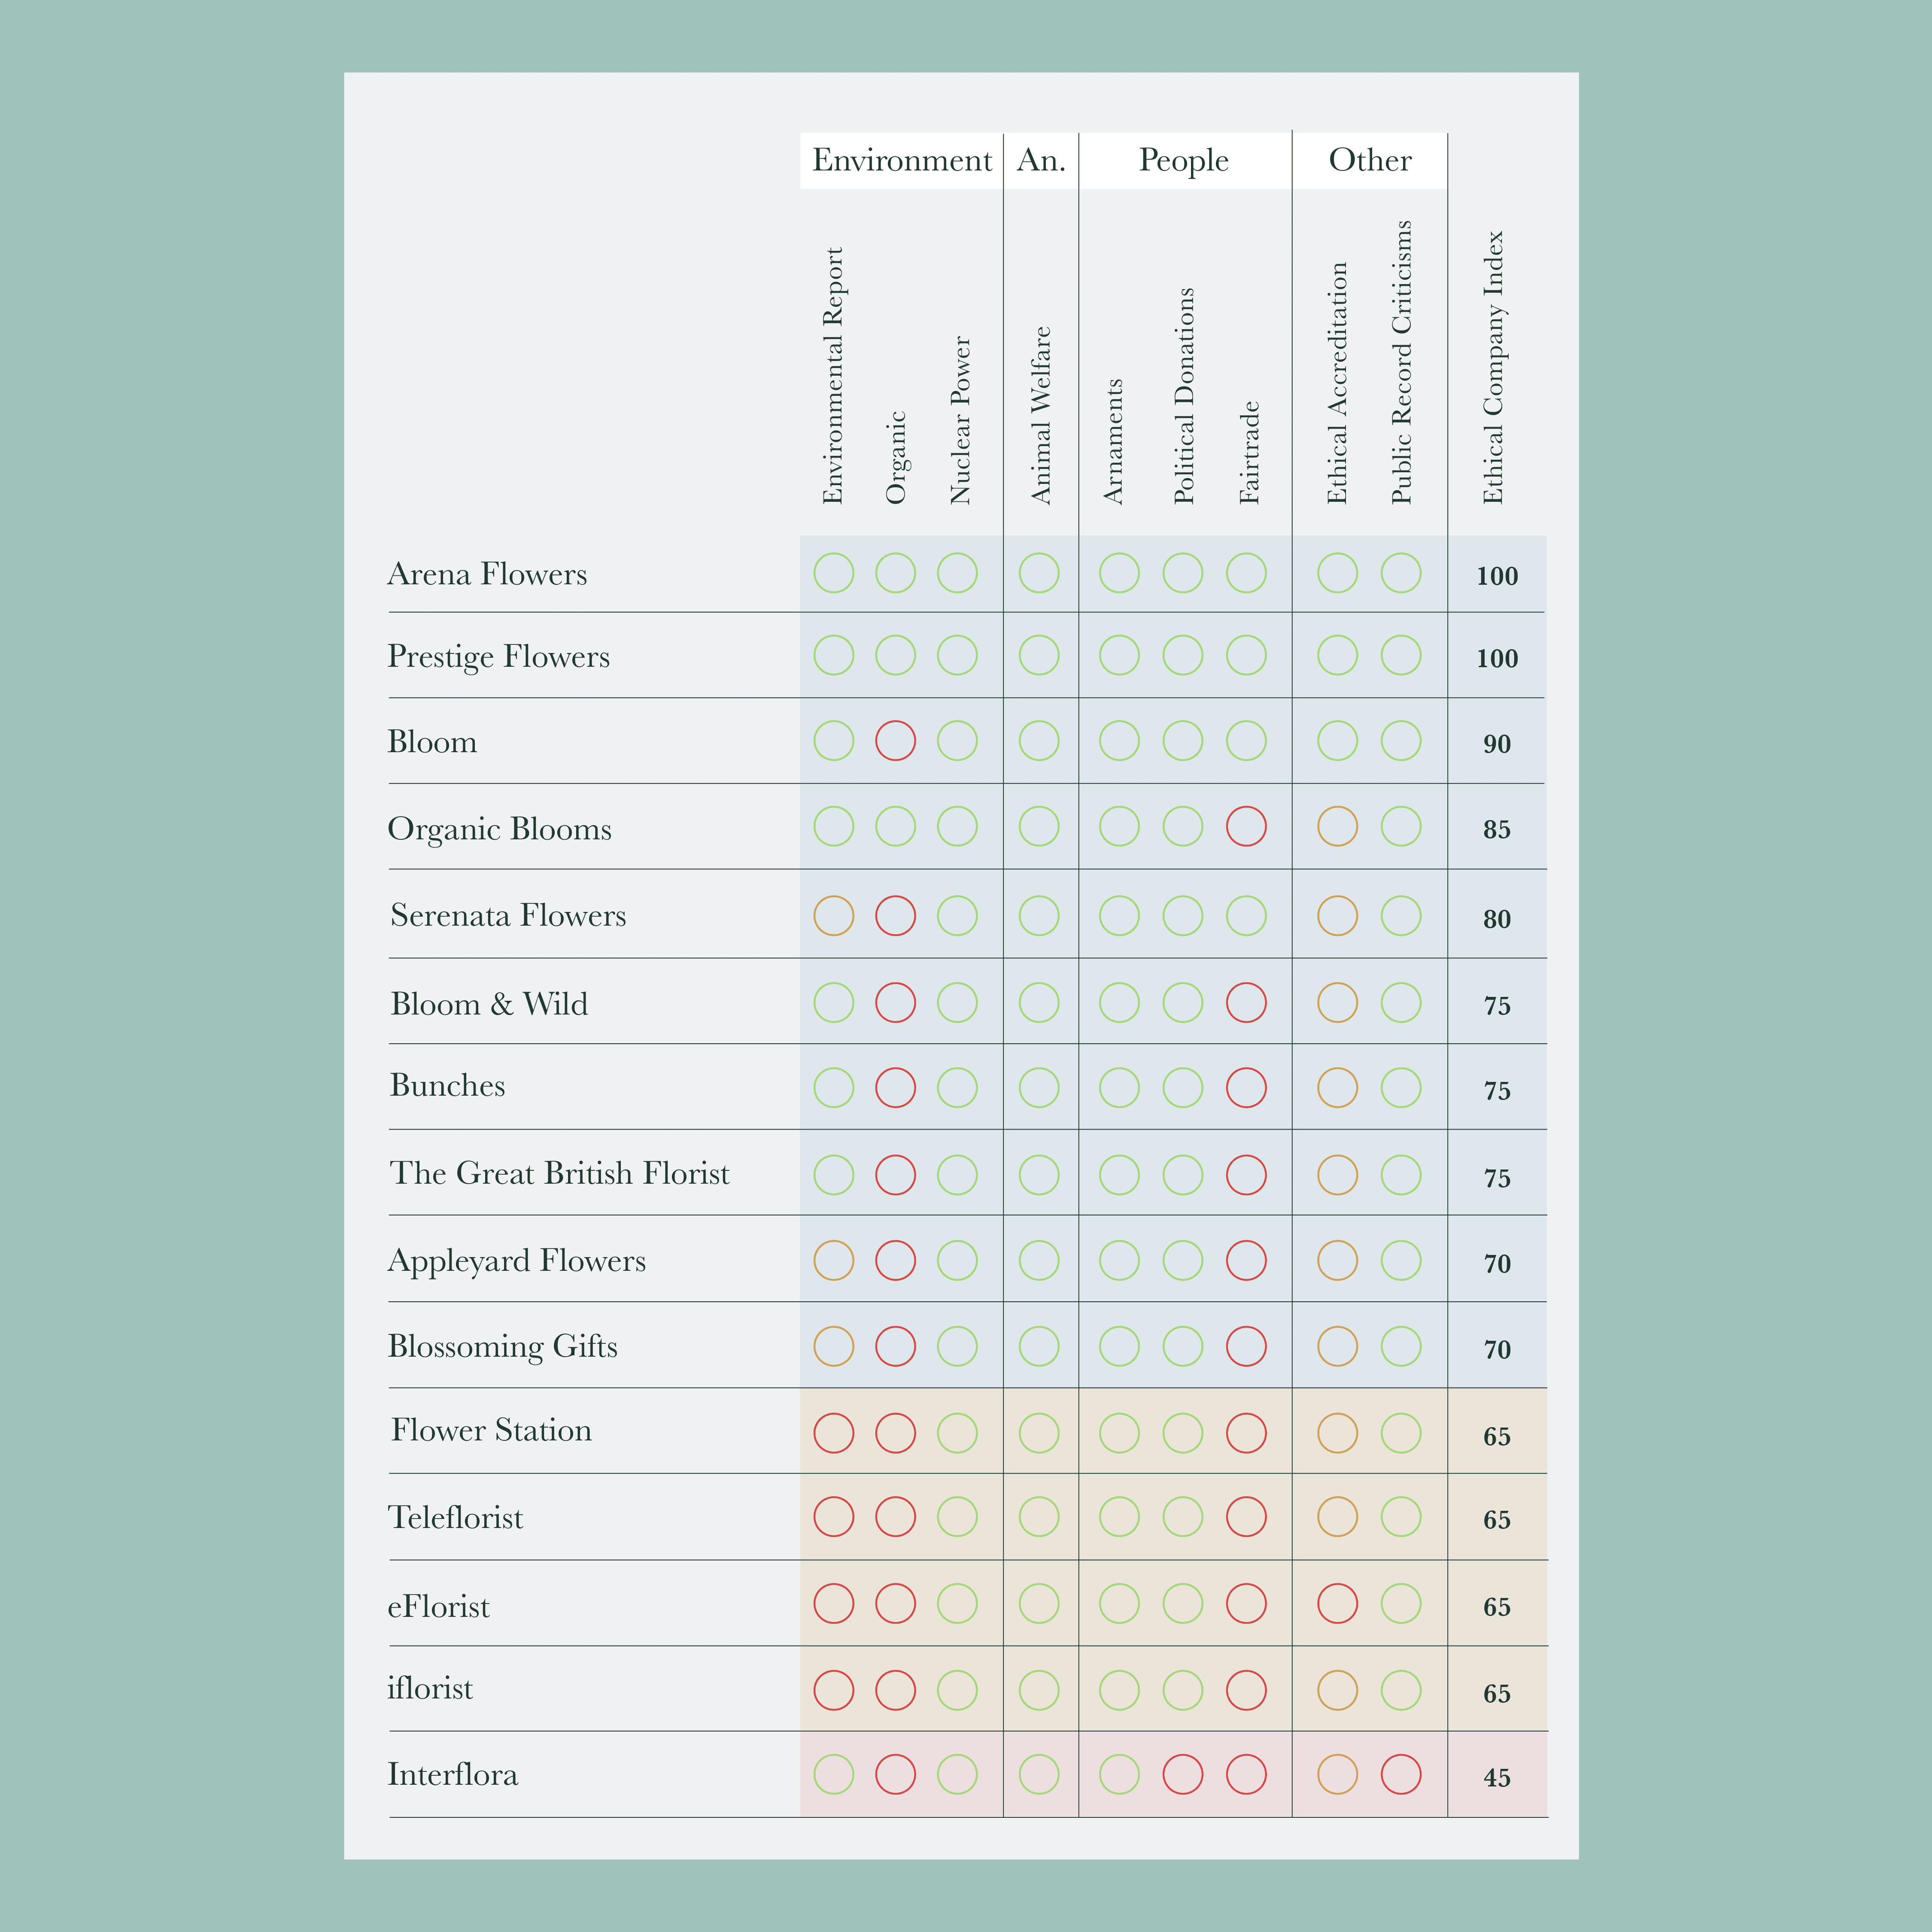Click the iflorist company name
This screenshot has height=1932, width=1932.
(430, 1688)
